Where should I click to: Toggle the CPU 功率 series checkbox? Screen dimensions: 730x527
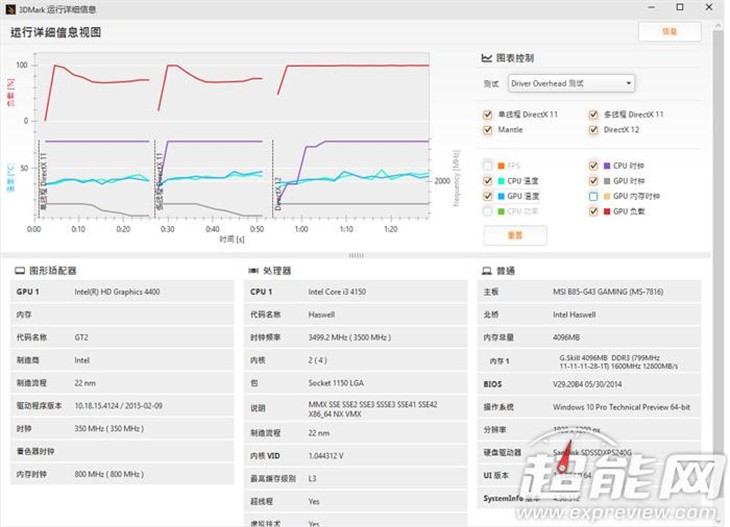pos(487,211)
